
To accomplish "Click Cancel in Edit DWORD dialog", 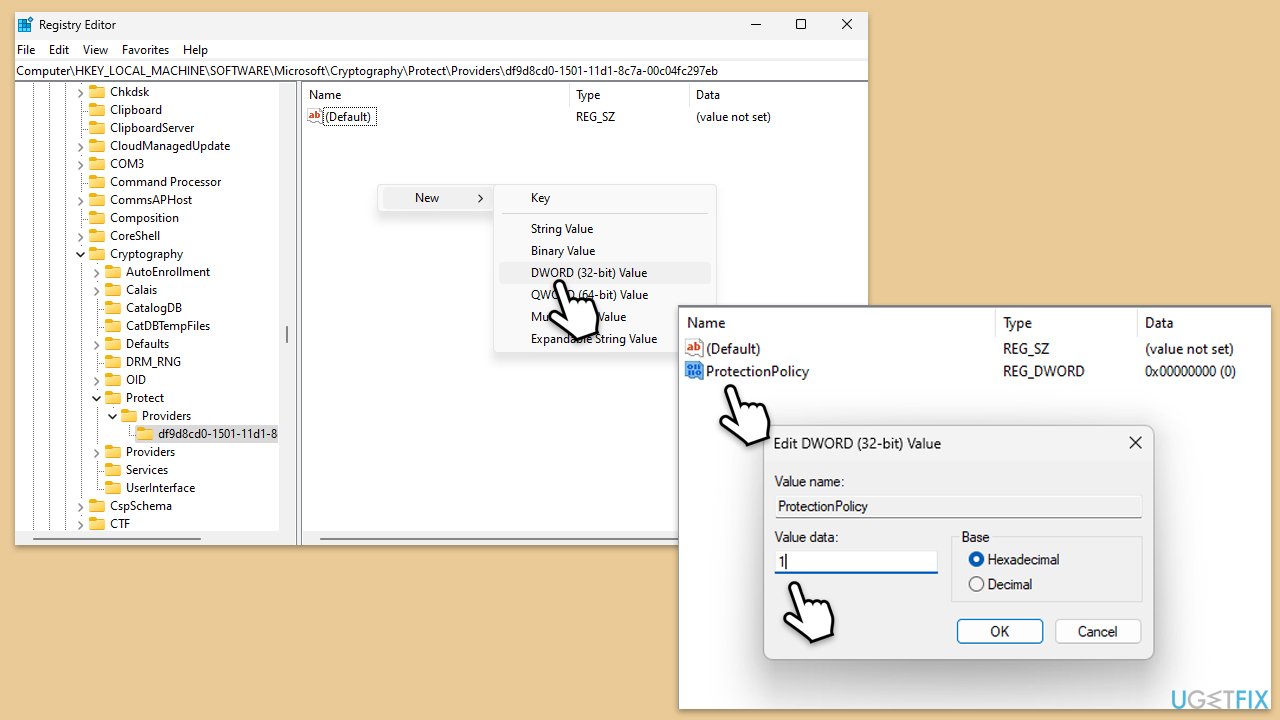I will pos(1097,631).
